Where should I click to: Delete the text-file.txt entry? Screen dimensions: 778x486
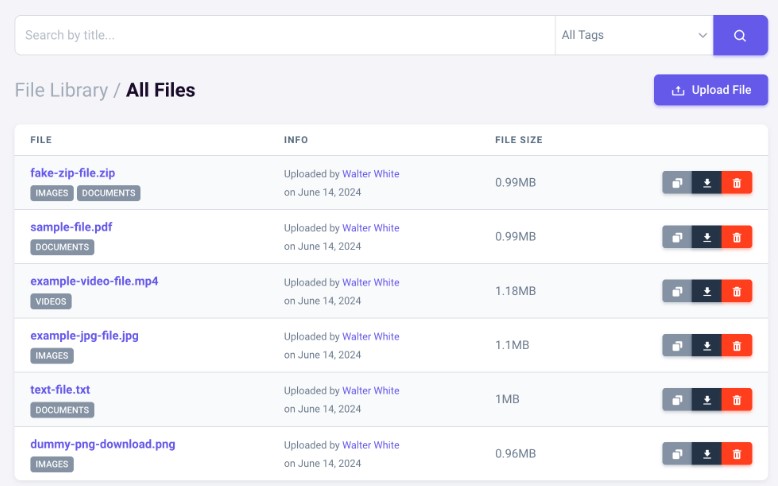click(737, 399)
